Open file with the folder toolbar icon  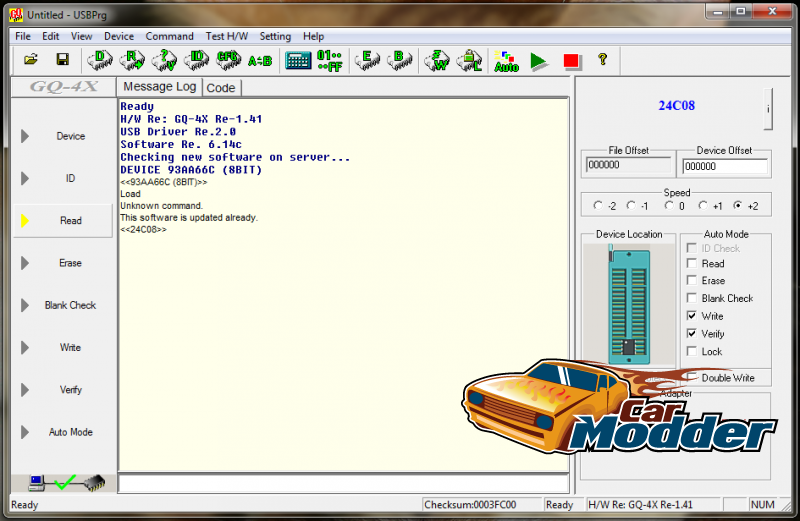pyautogui.click(x=31, y=60)
